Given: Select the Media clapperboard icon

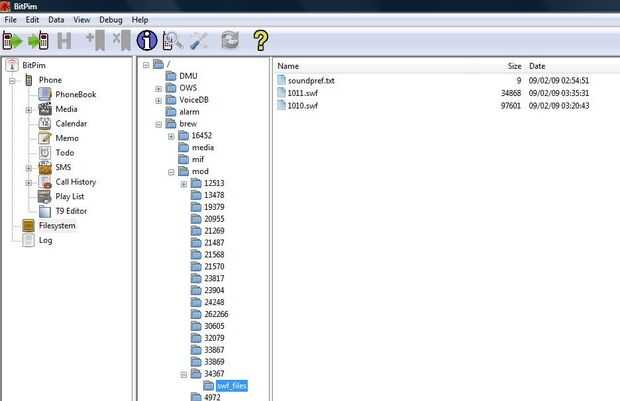Looking at the screenshot, I should [45, 109].
